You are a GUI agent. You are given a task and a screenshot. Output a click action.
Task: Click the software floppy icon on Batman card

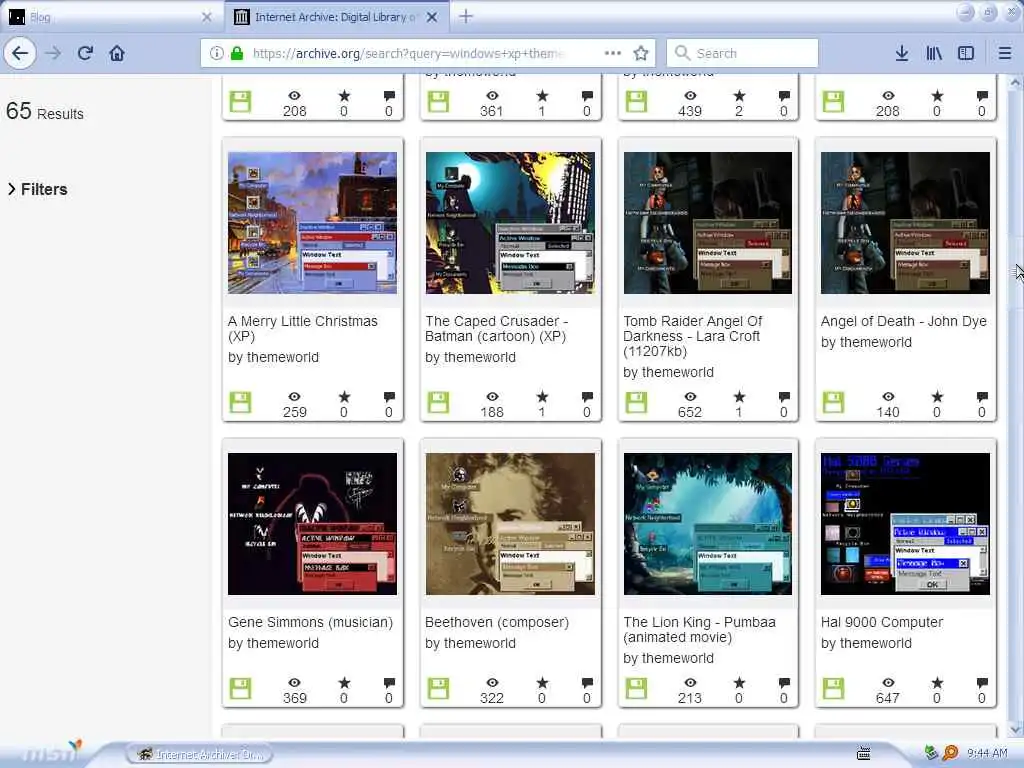[x=438, y=402]
